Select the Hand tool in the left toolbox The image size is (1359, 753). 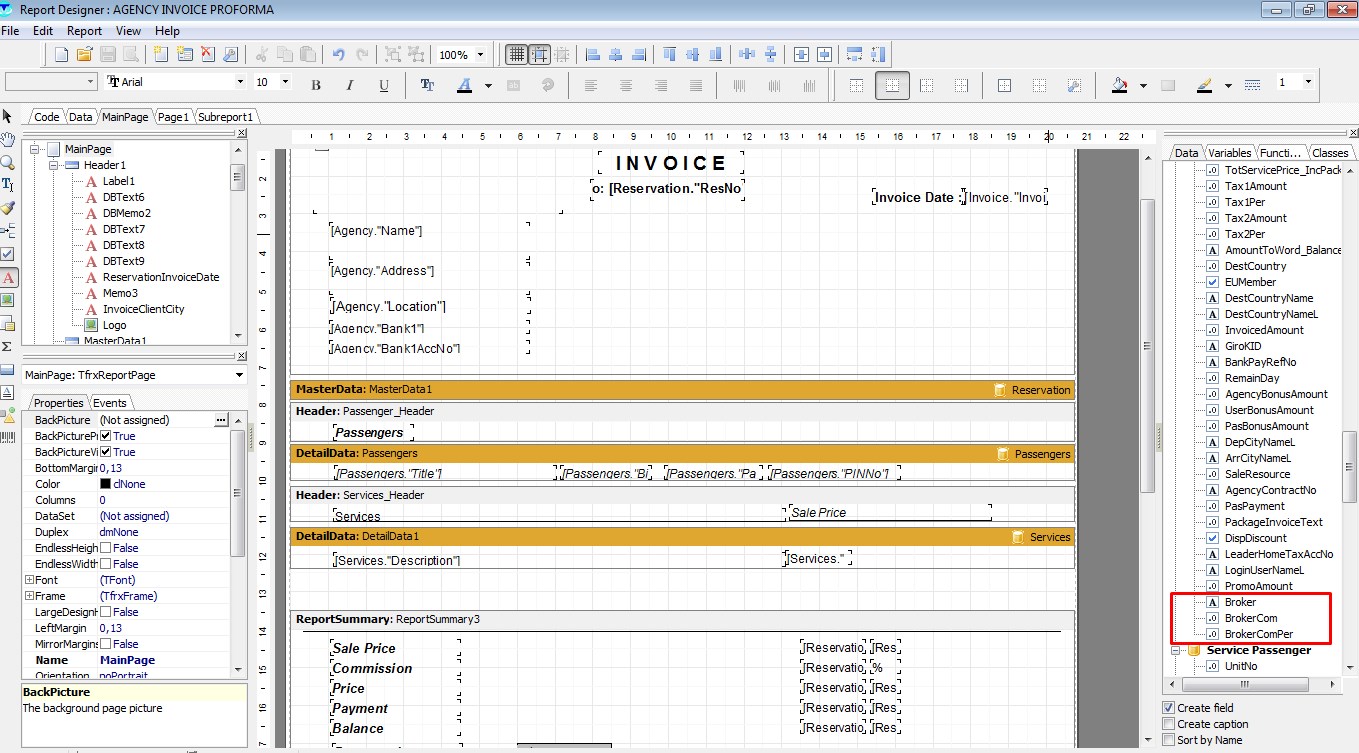8,139
